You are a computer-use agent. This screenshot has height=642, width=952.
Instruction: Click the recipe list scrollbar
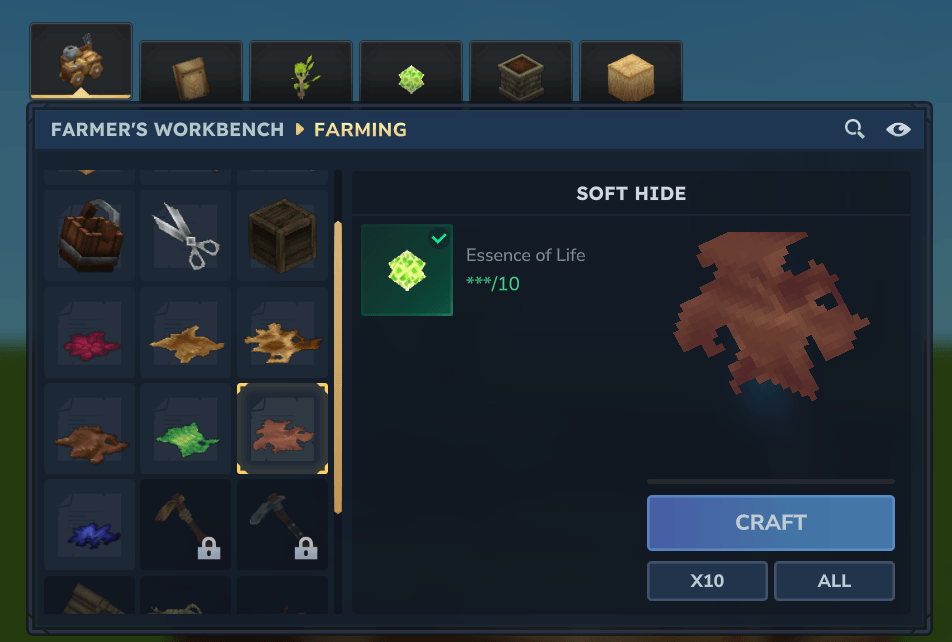click(338, 367)
